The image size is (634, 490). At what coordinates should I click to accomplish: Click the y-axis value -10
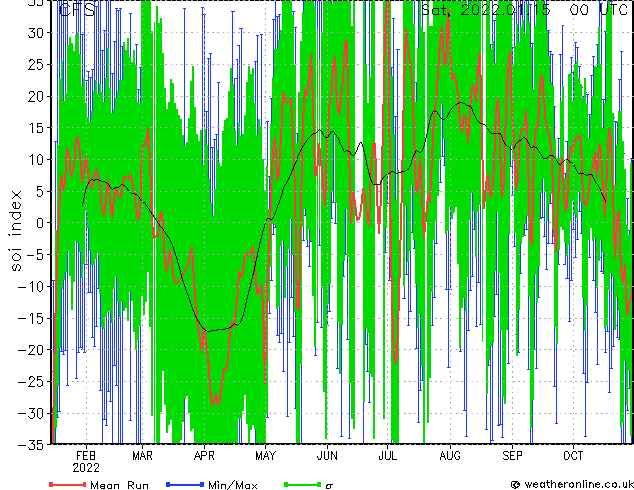pyautogui.click(x=31, y=286)
